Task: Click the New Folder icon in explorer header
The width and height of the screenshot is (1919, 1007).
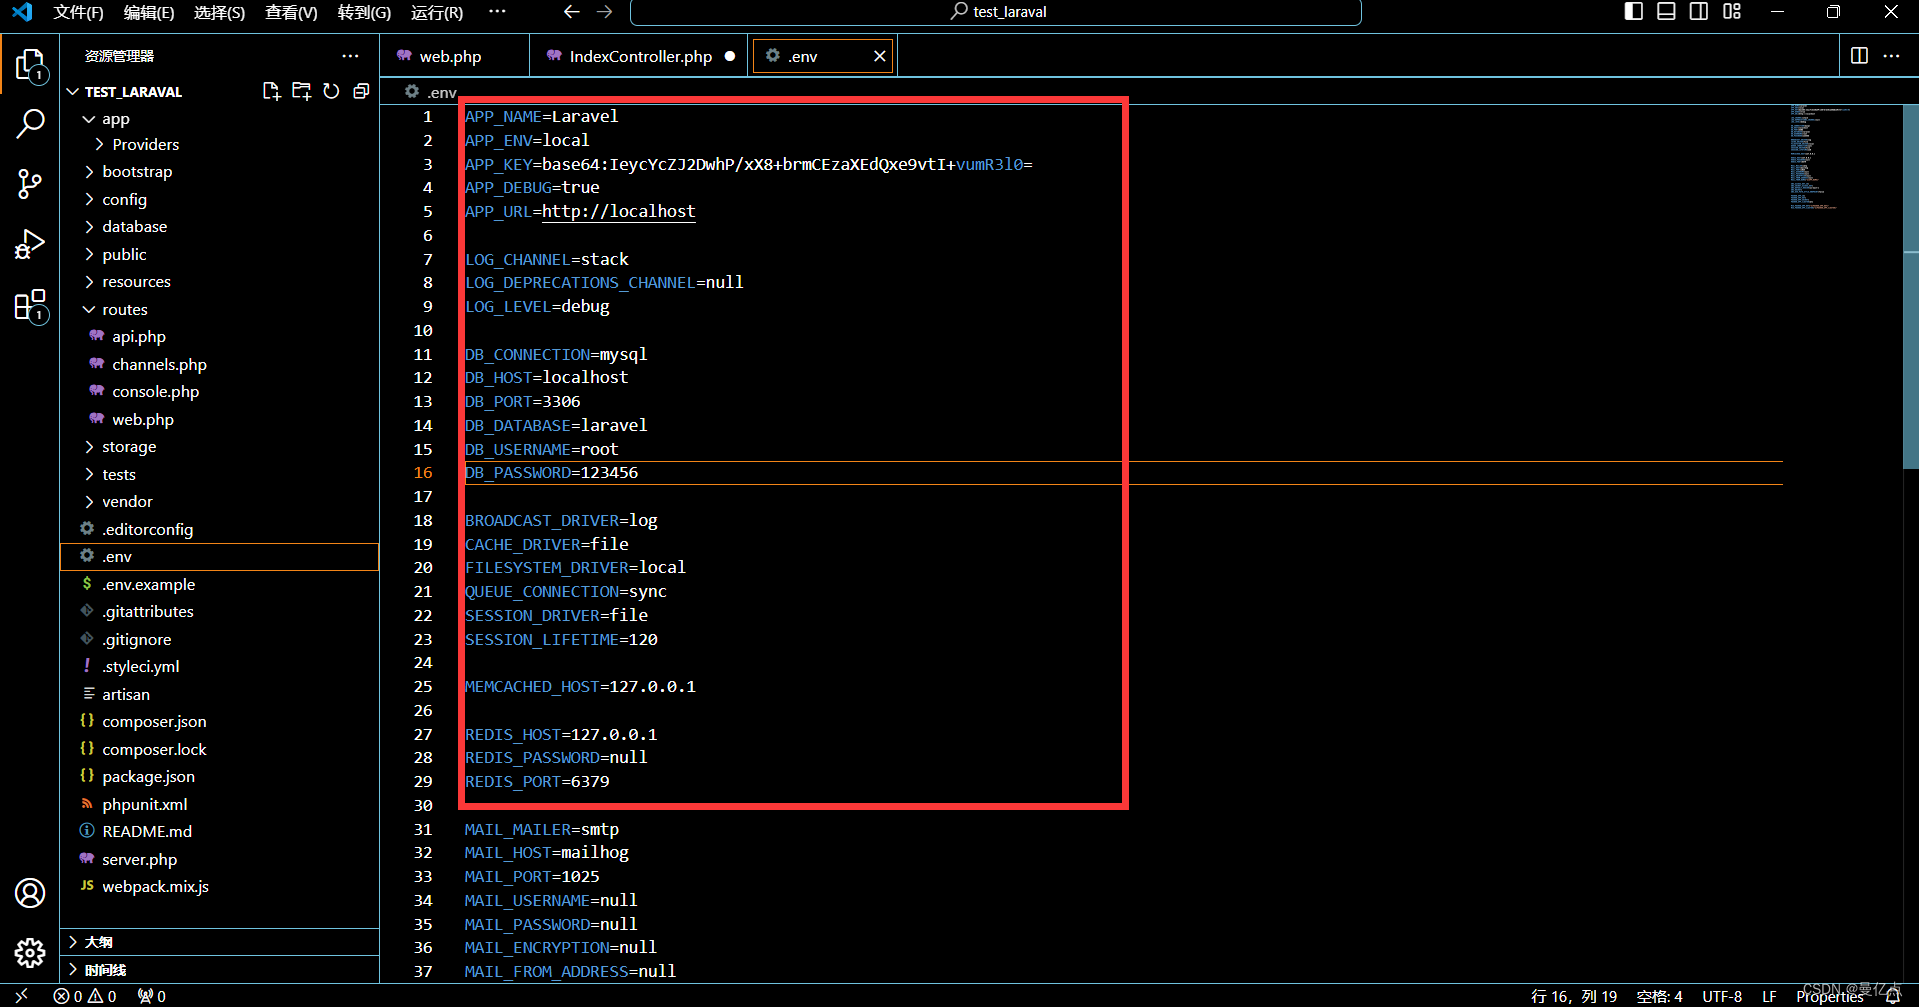Action: click(301, 91)
